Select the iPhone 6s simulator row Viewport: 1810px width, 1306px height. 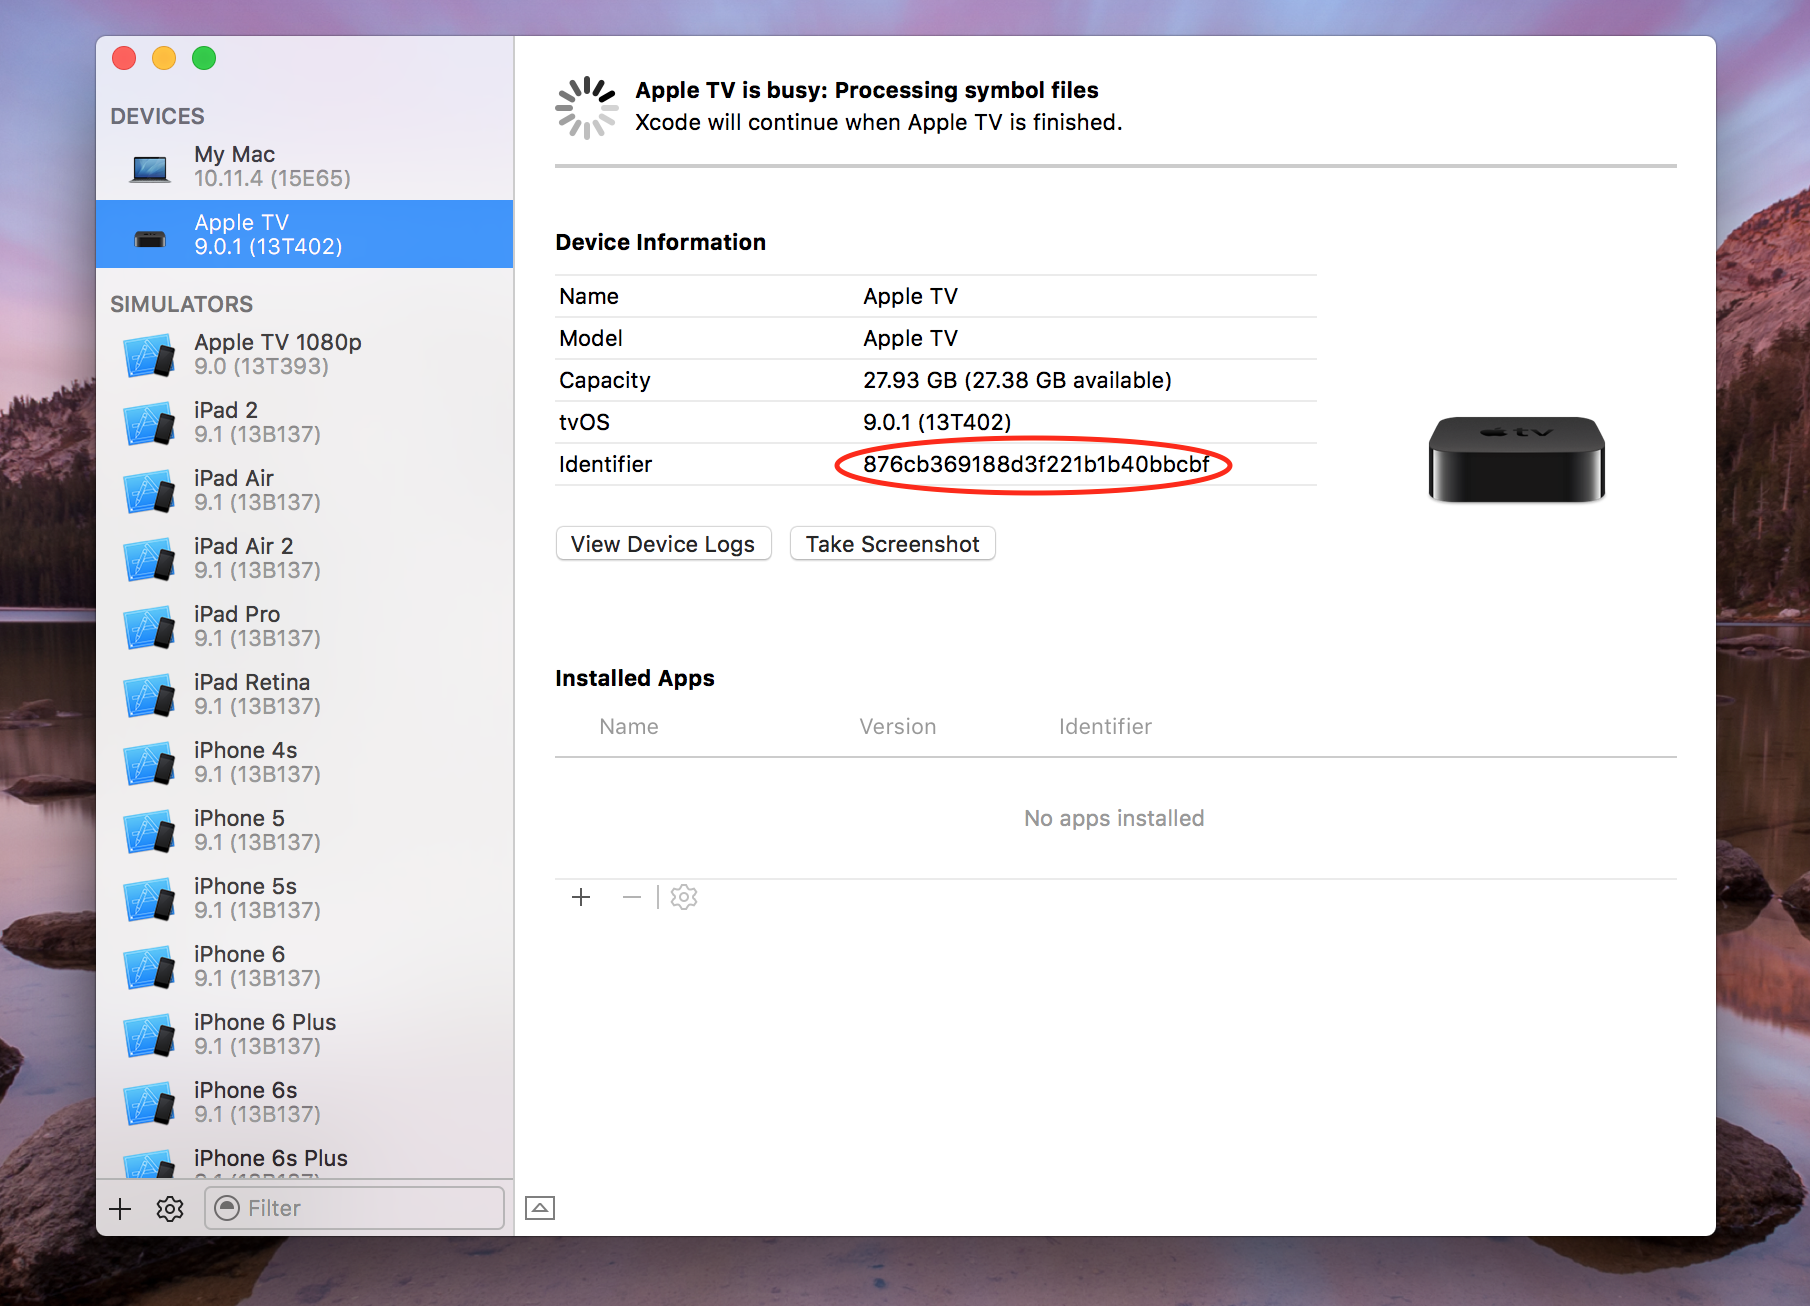tap(305, 1103)
